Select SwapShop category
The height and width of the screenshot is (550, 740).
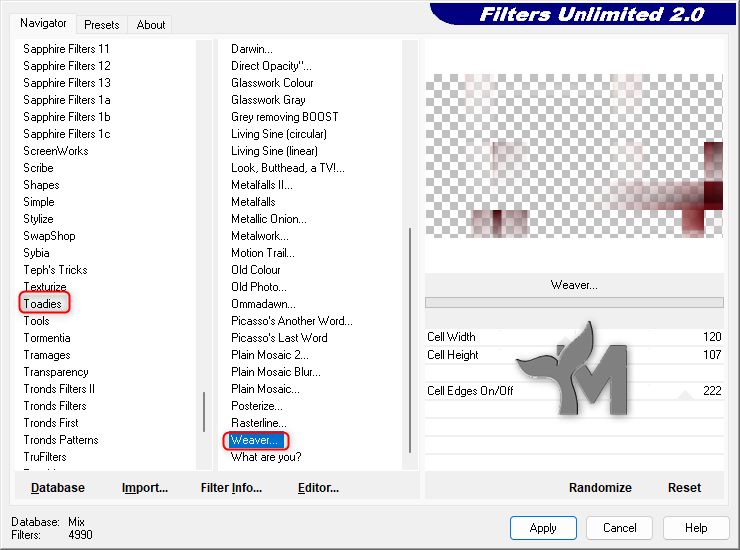(x=49, y=236)
